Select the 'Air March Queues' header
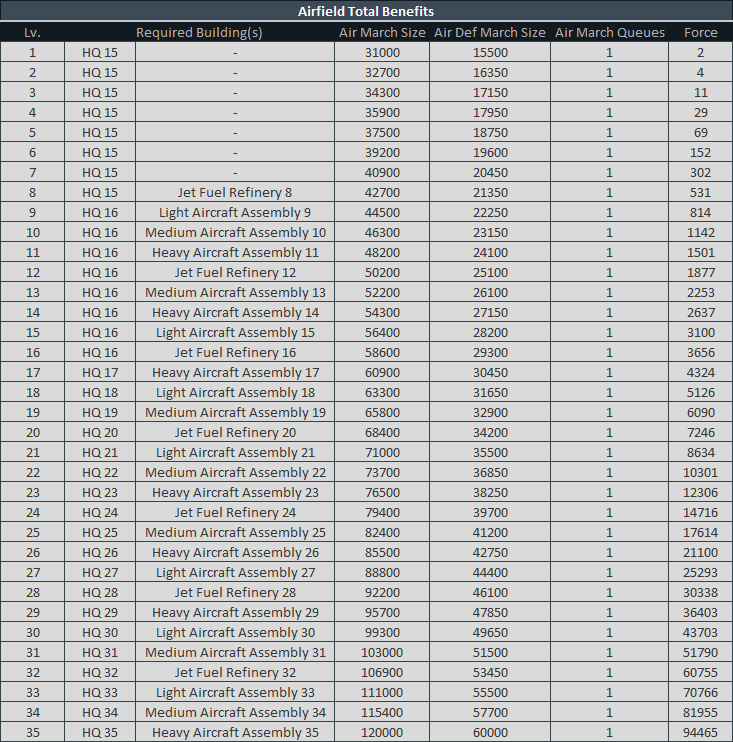Viewport: 733px width, 742px height. click(x=609, y=33)
